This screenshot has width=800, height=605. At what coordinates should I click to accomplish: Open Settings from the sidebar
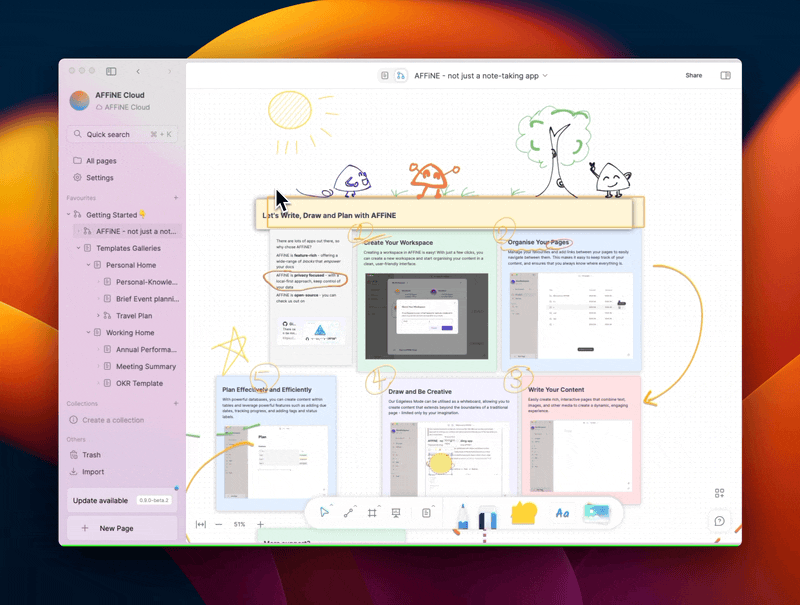99,178
